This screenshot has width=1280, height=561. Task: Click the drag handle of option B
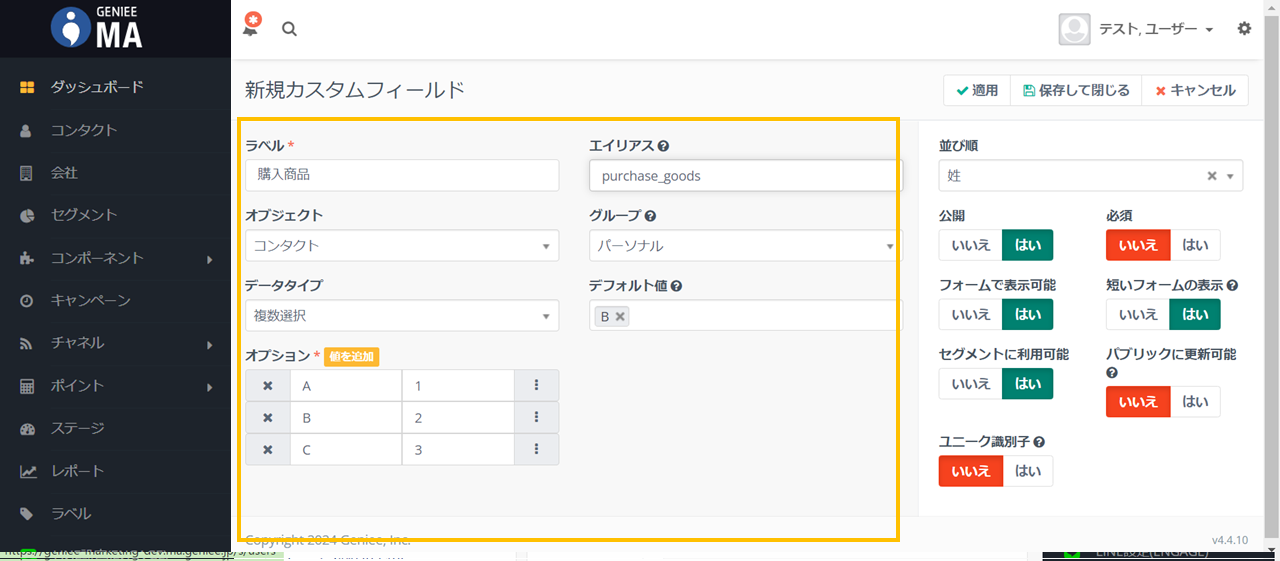(x=537, y=418)
